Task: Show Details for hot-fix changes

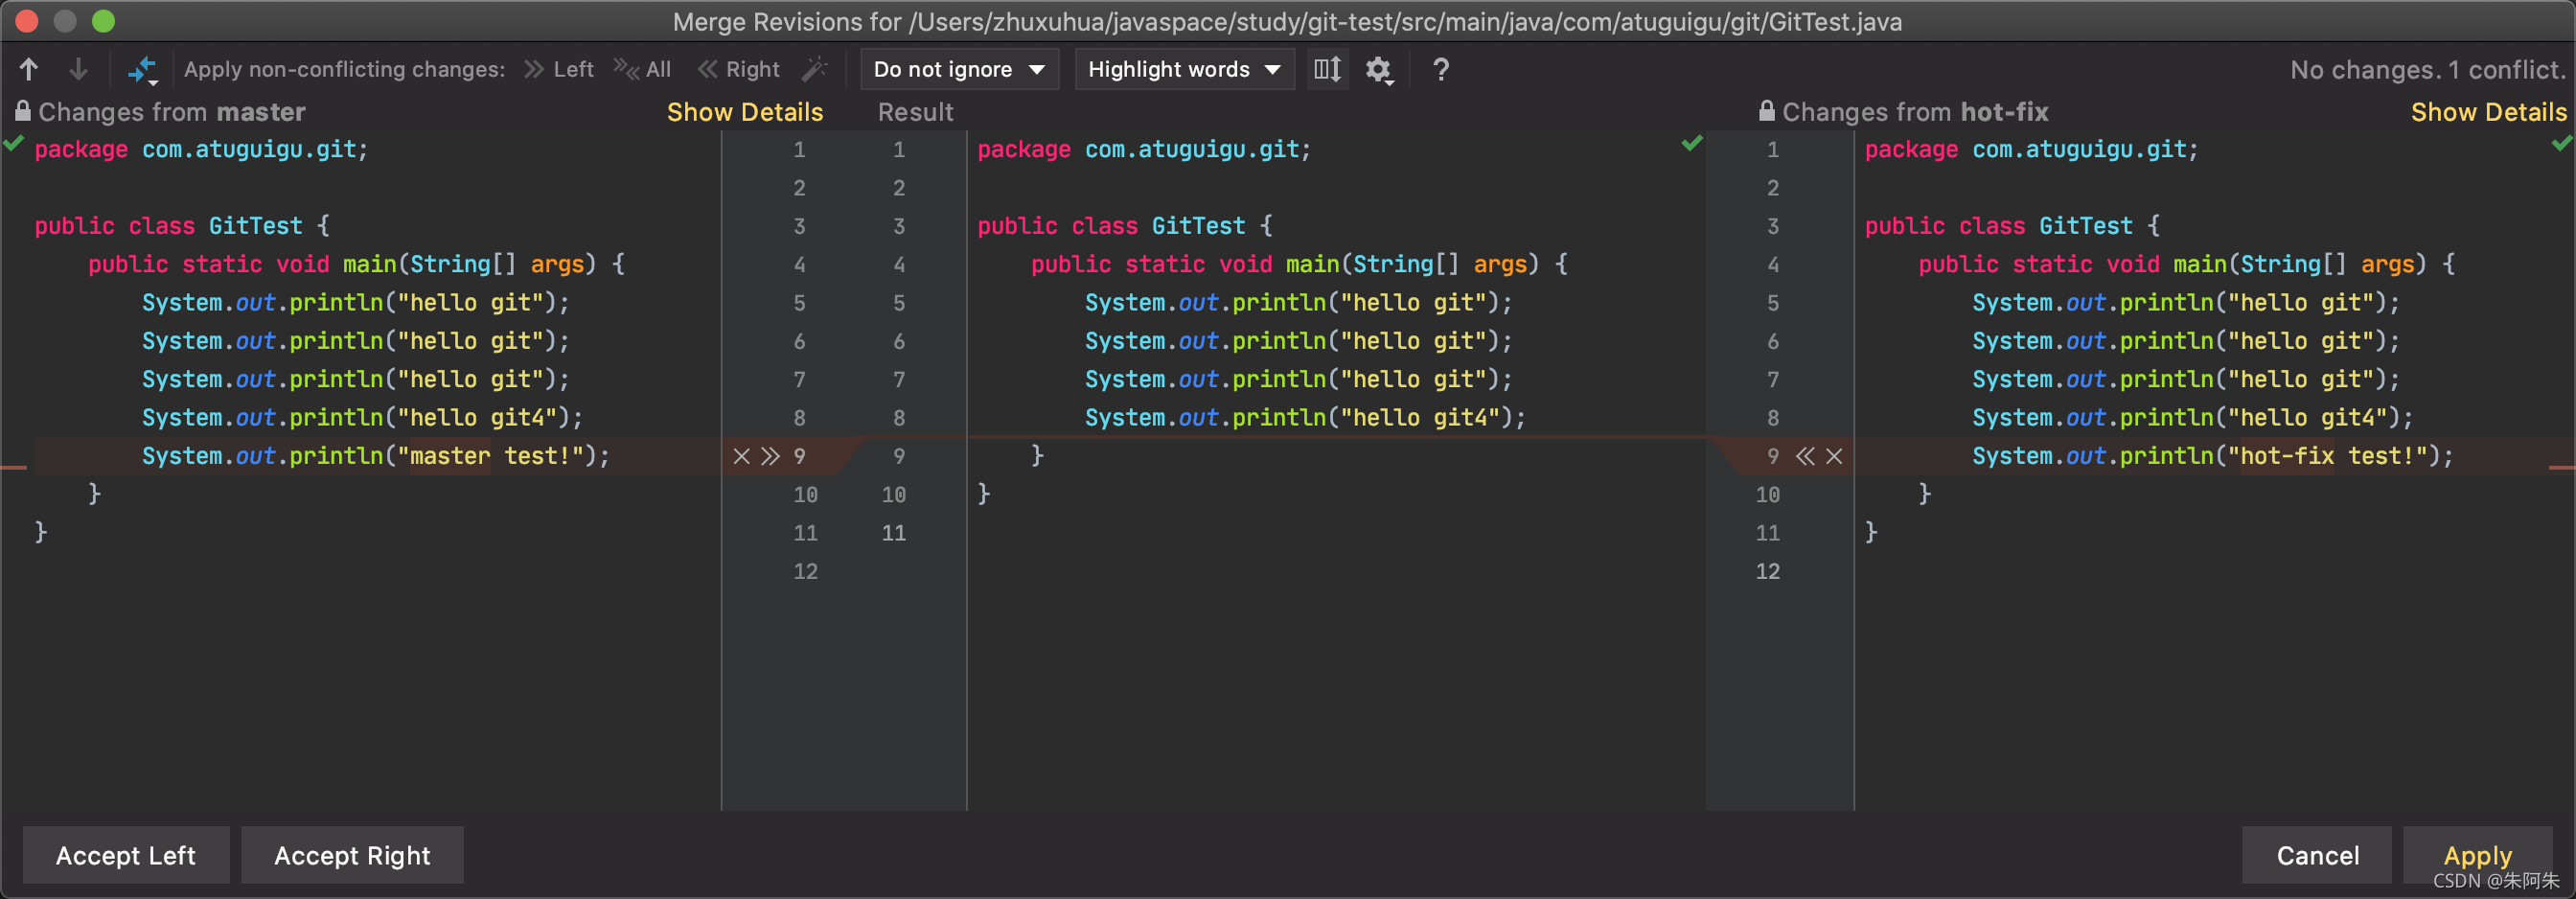Action: [2488, 112]
